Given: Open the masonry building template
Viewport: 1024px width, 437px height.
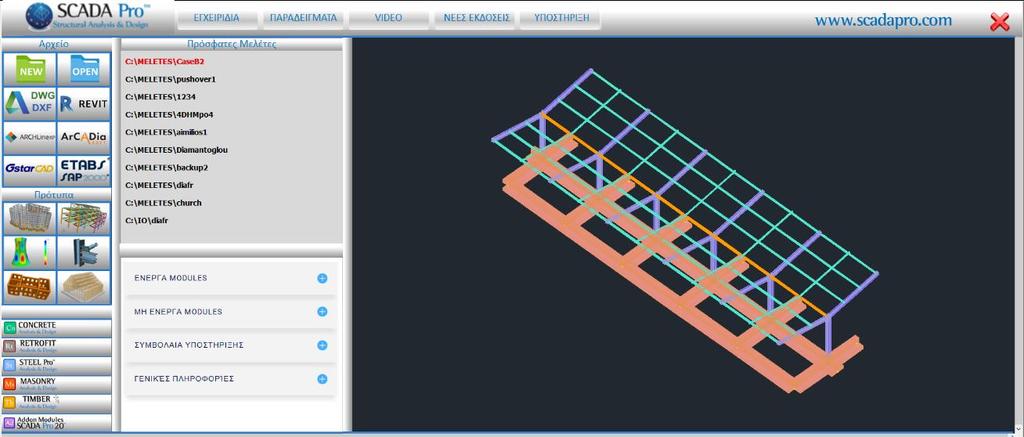Looking at the screenshot, I should (x=30, y=287).
